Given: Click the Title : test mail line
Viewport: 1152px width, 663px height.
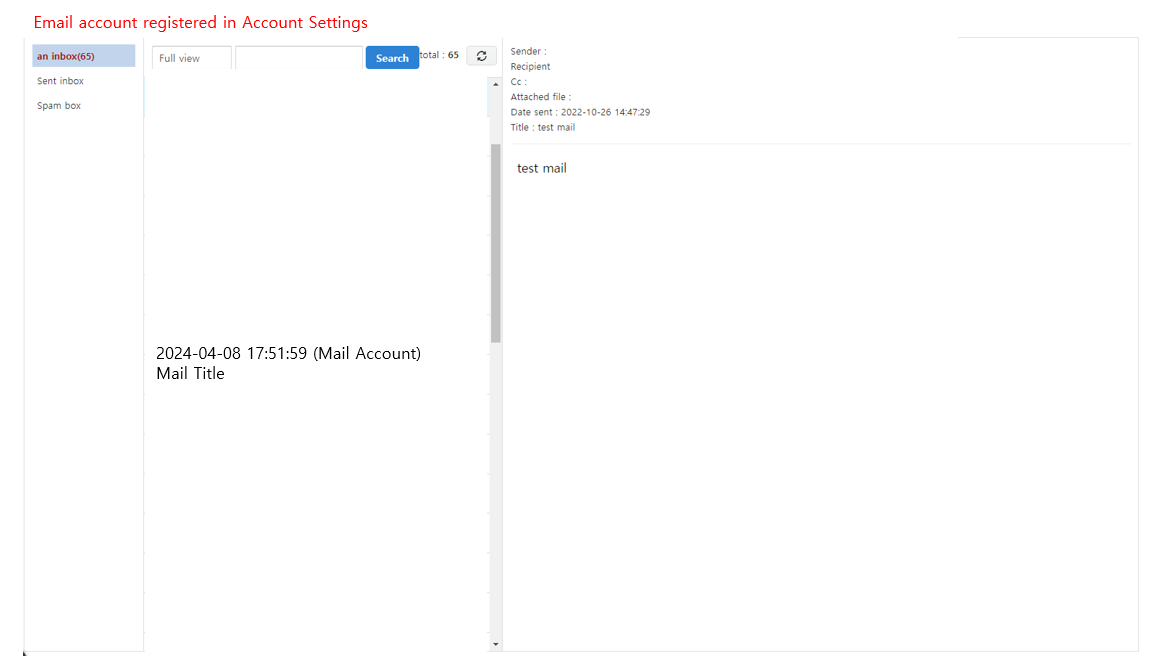Looking at the screenshot, I should coord(543,127).
